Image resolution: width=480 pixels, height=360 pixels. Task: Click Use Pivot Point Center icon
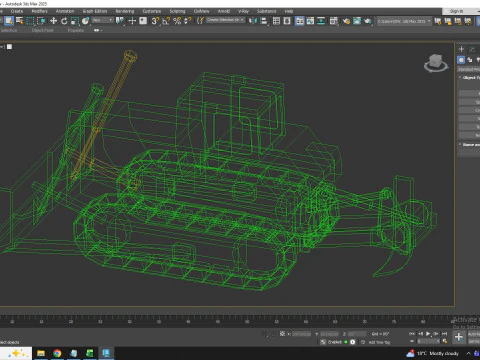[120, 21]
